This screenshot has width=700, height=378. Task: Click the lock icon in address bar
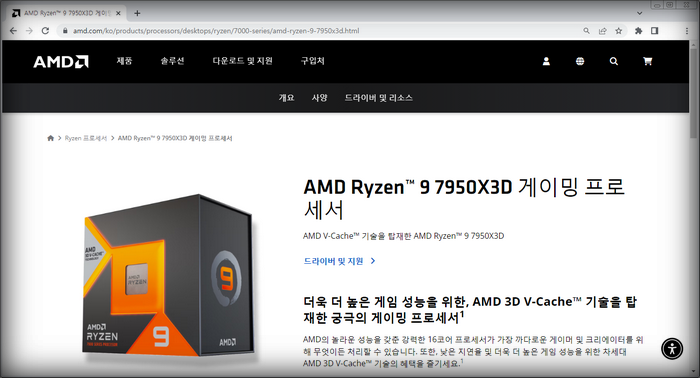tap(65, 31)
